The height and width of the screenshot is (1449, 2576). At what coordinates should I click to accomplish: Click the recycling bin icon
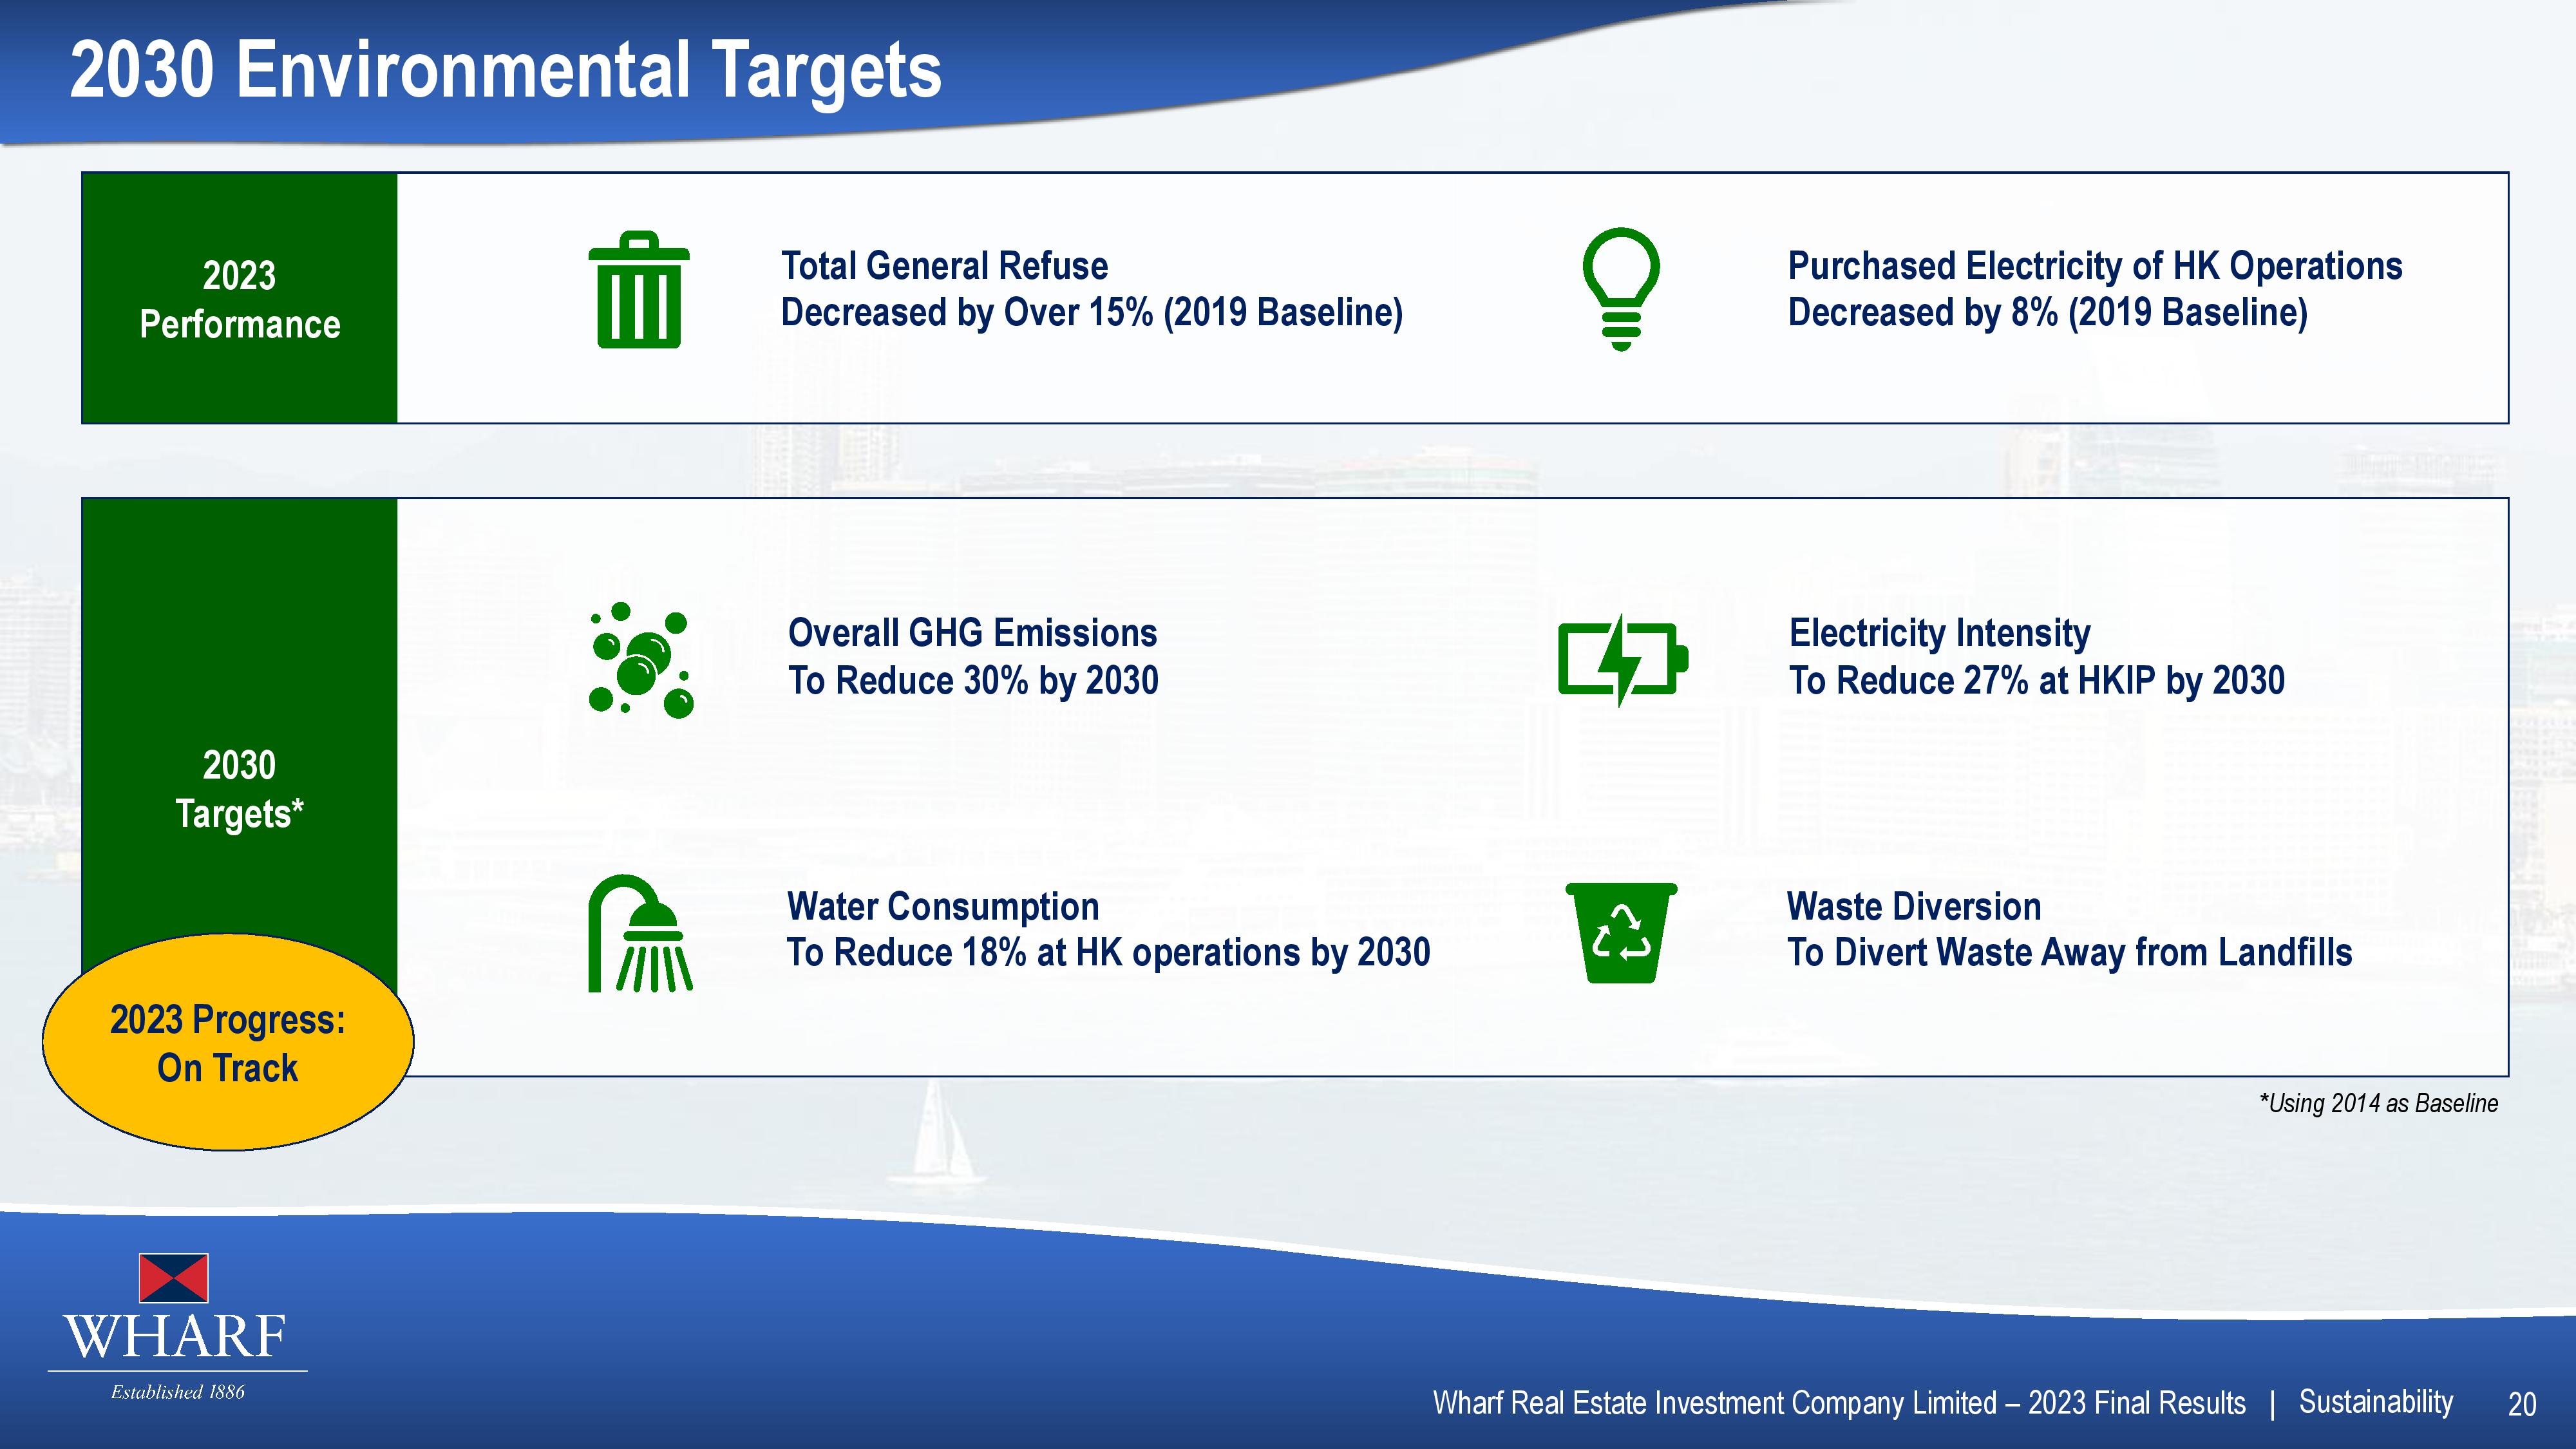point(1621,932)
